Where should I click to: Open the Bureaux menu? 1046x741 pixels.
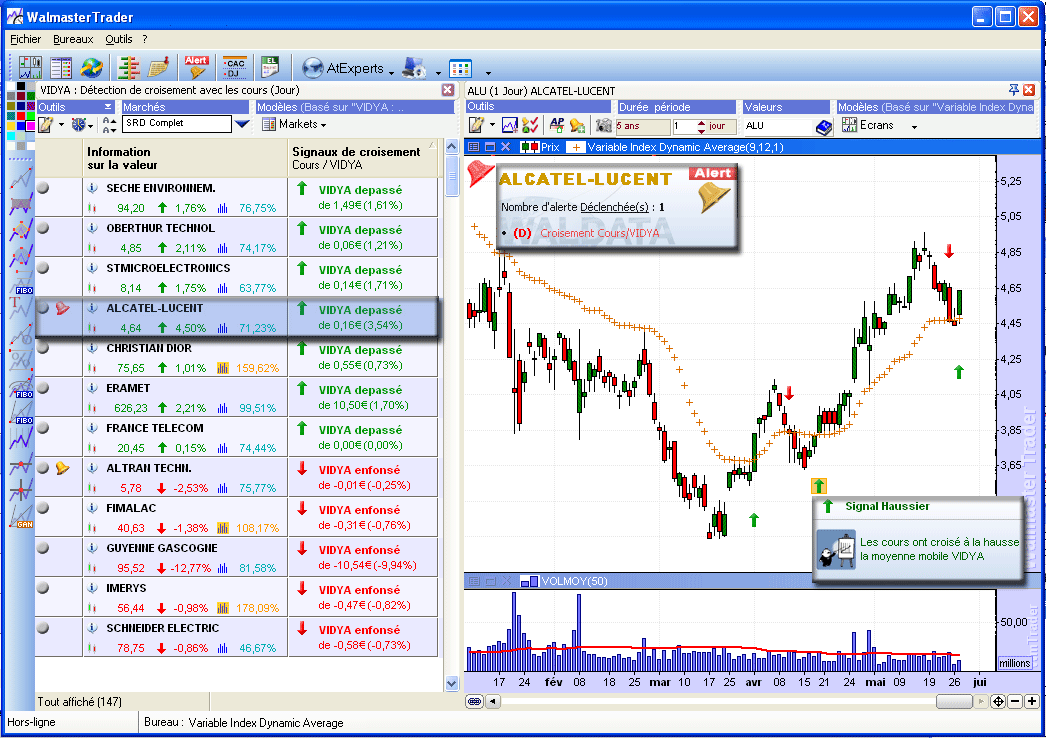(73, 39)
